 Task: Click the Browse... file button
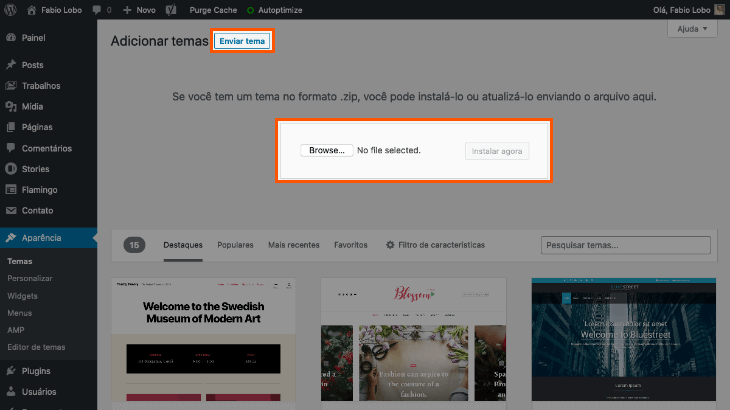[326, 150]
